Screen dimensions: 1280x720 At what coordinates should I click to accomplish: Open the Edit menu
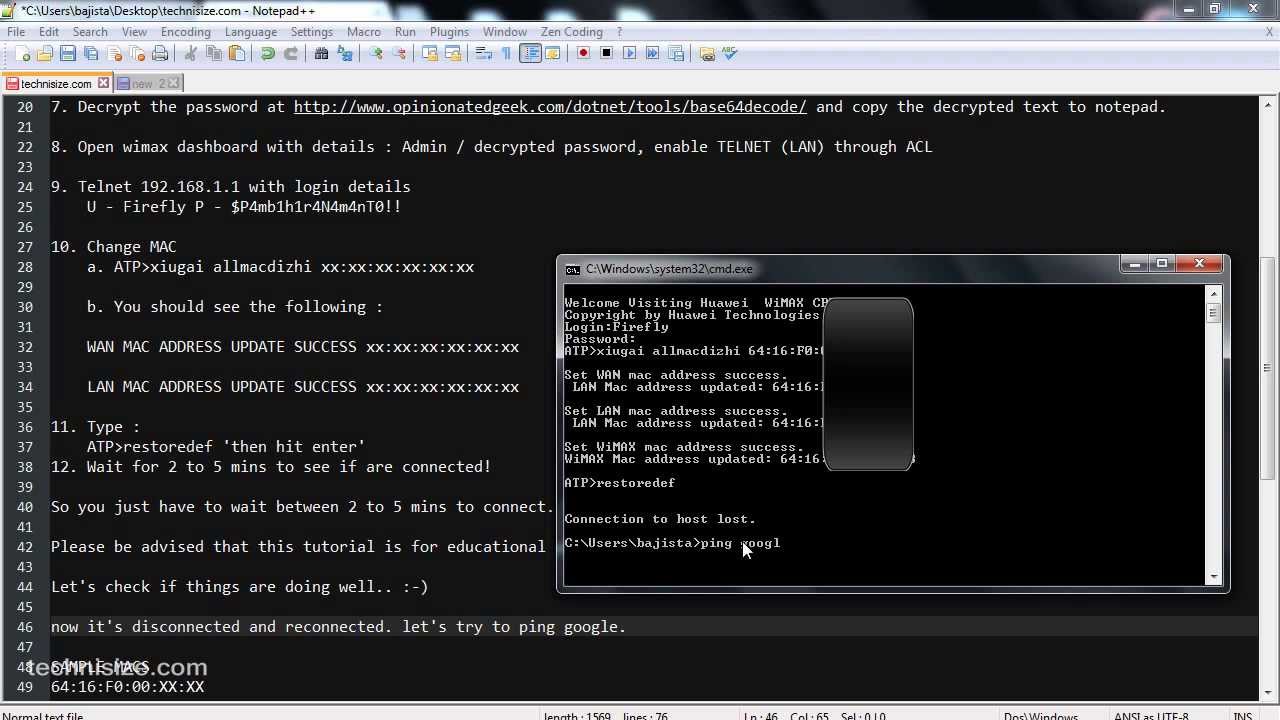click(48, 31)
